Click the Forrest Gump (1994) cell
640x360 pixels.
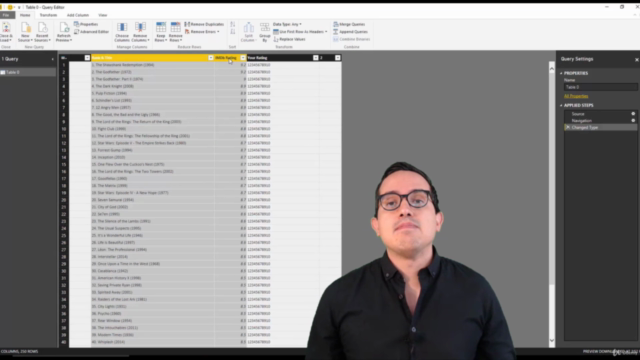153,150
